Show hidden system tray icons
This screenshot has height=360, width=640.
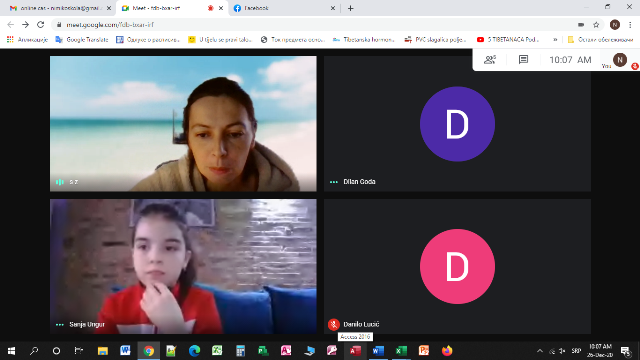pyautogui.click(x=540, y=351)
